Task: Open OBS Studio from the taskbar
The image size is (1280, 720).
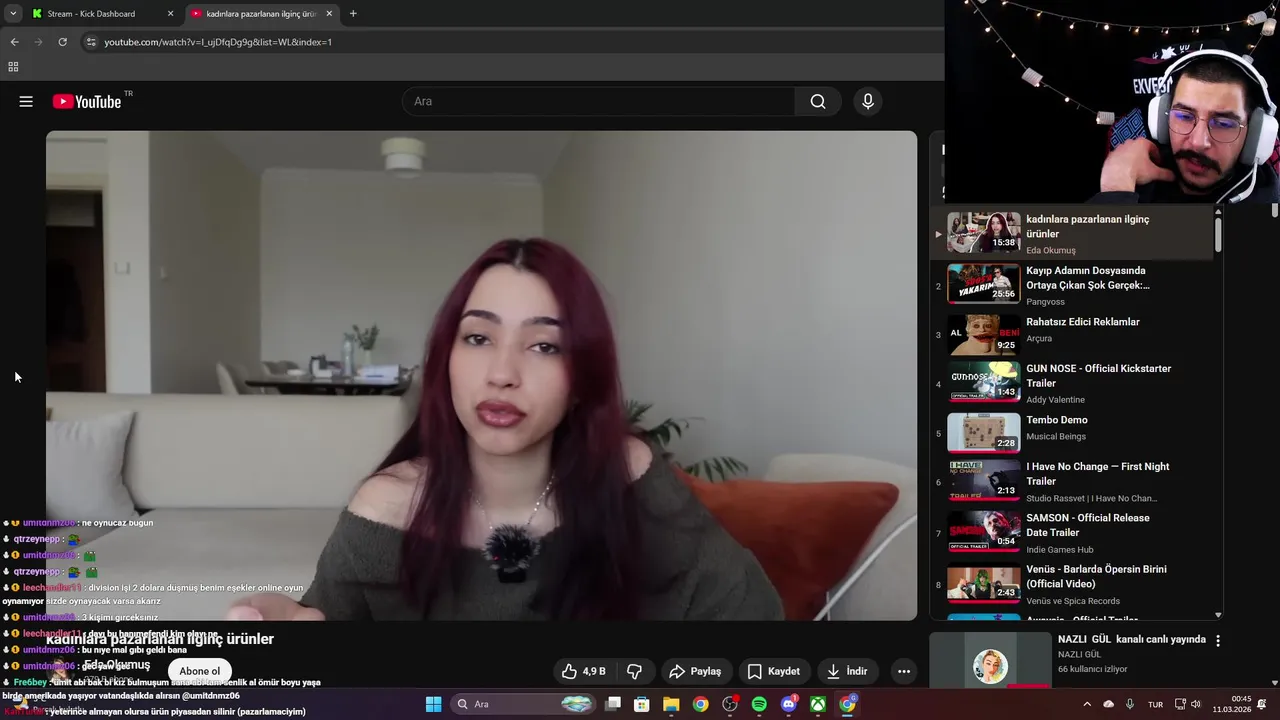Action: [x=730, y=704]
